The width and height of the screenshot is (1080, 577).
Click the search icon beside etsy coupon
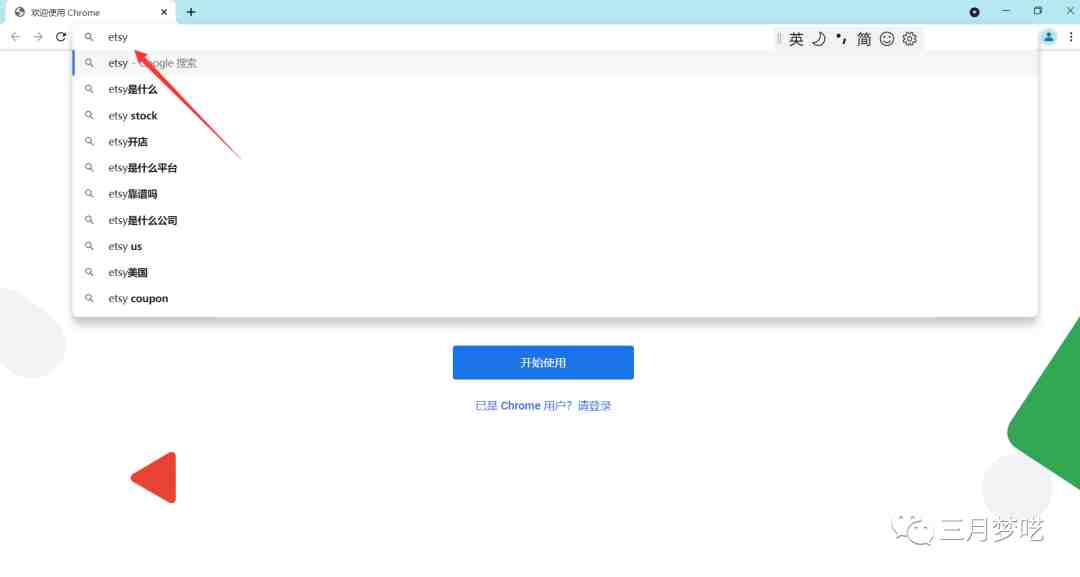click(89, 298)
